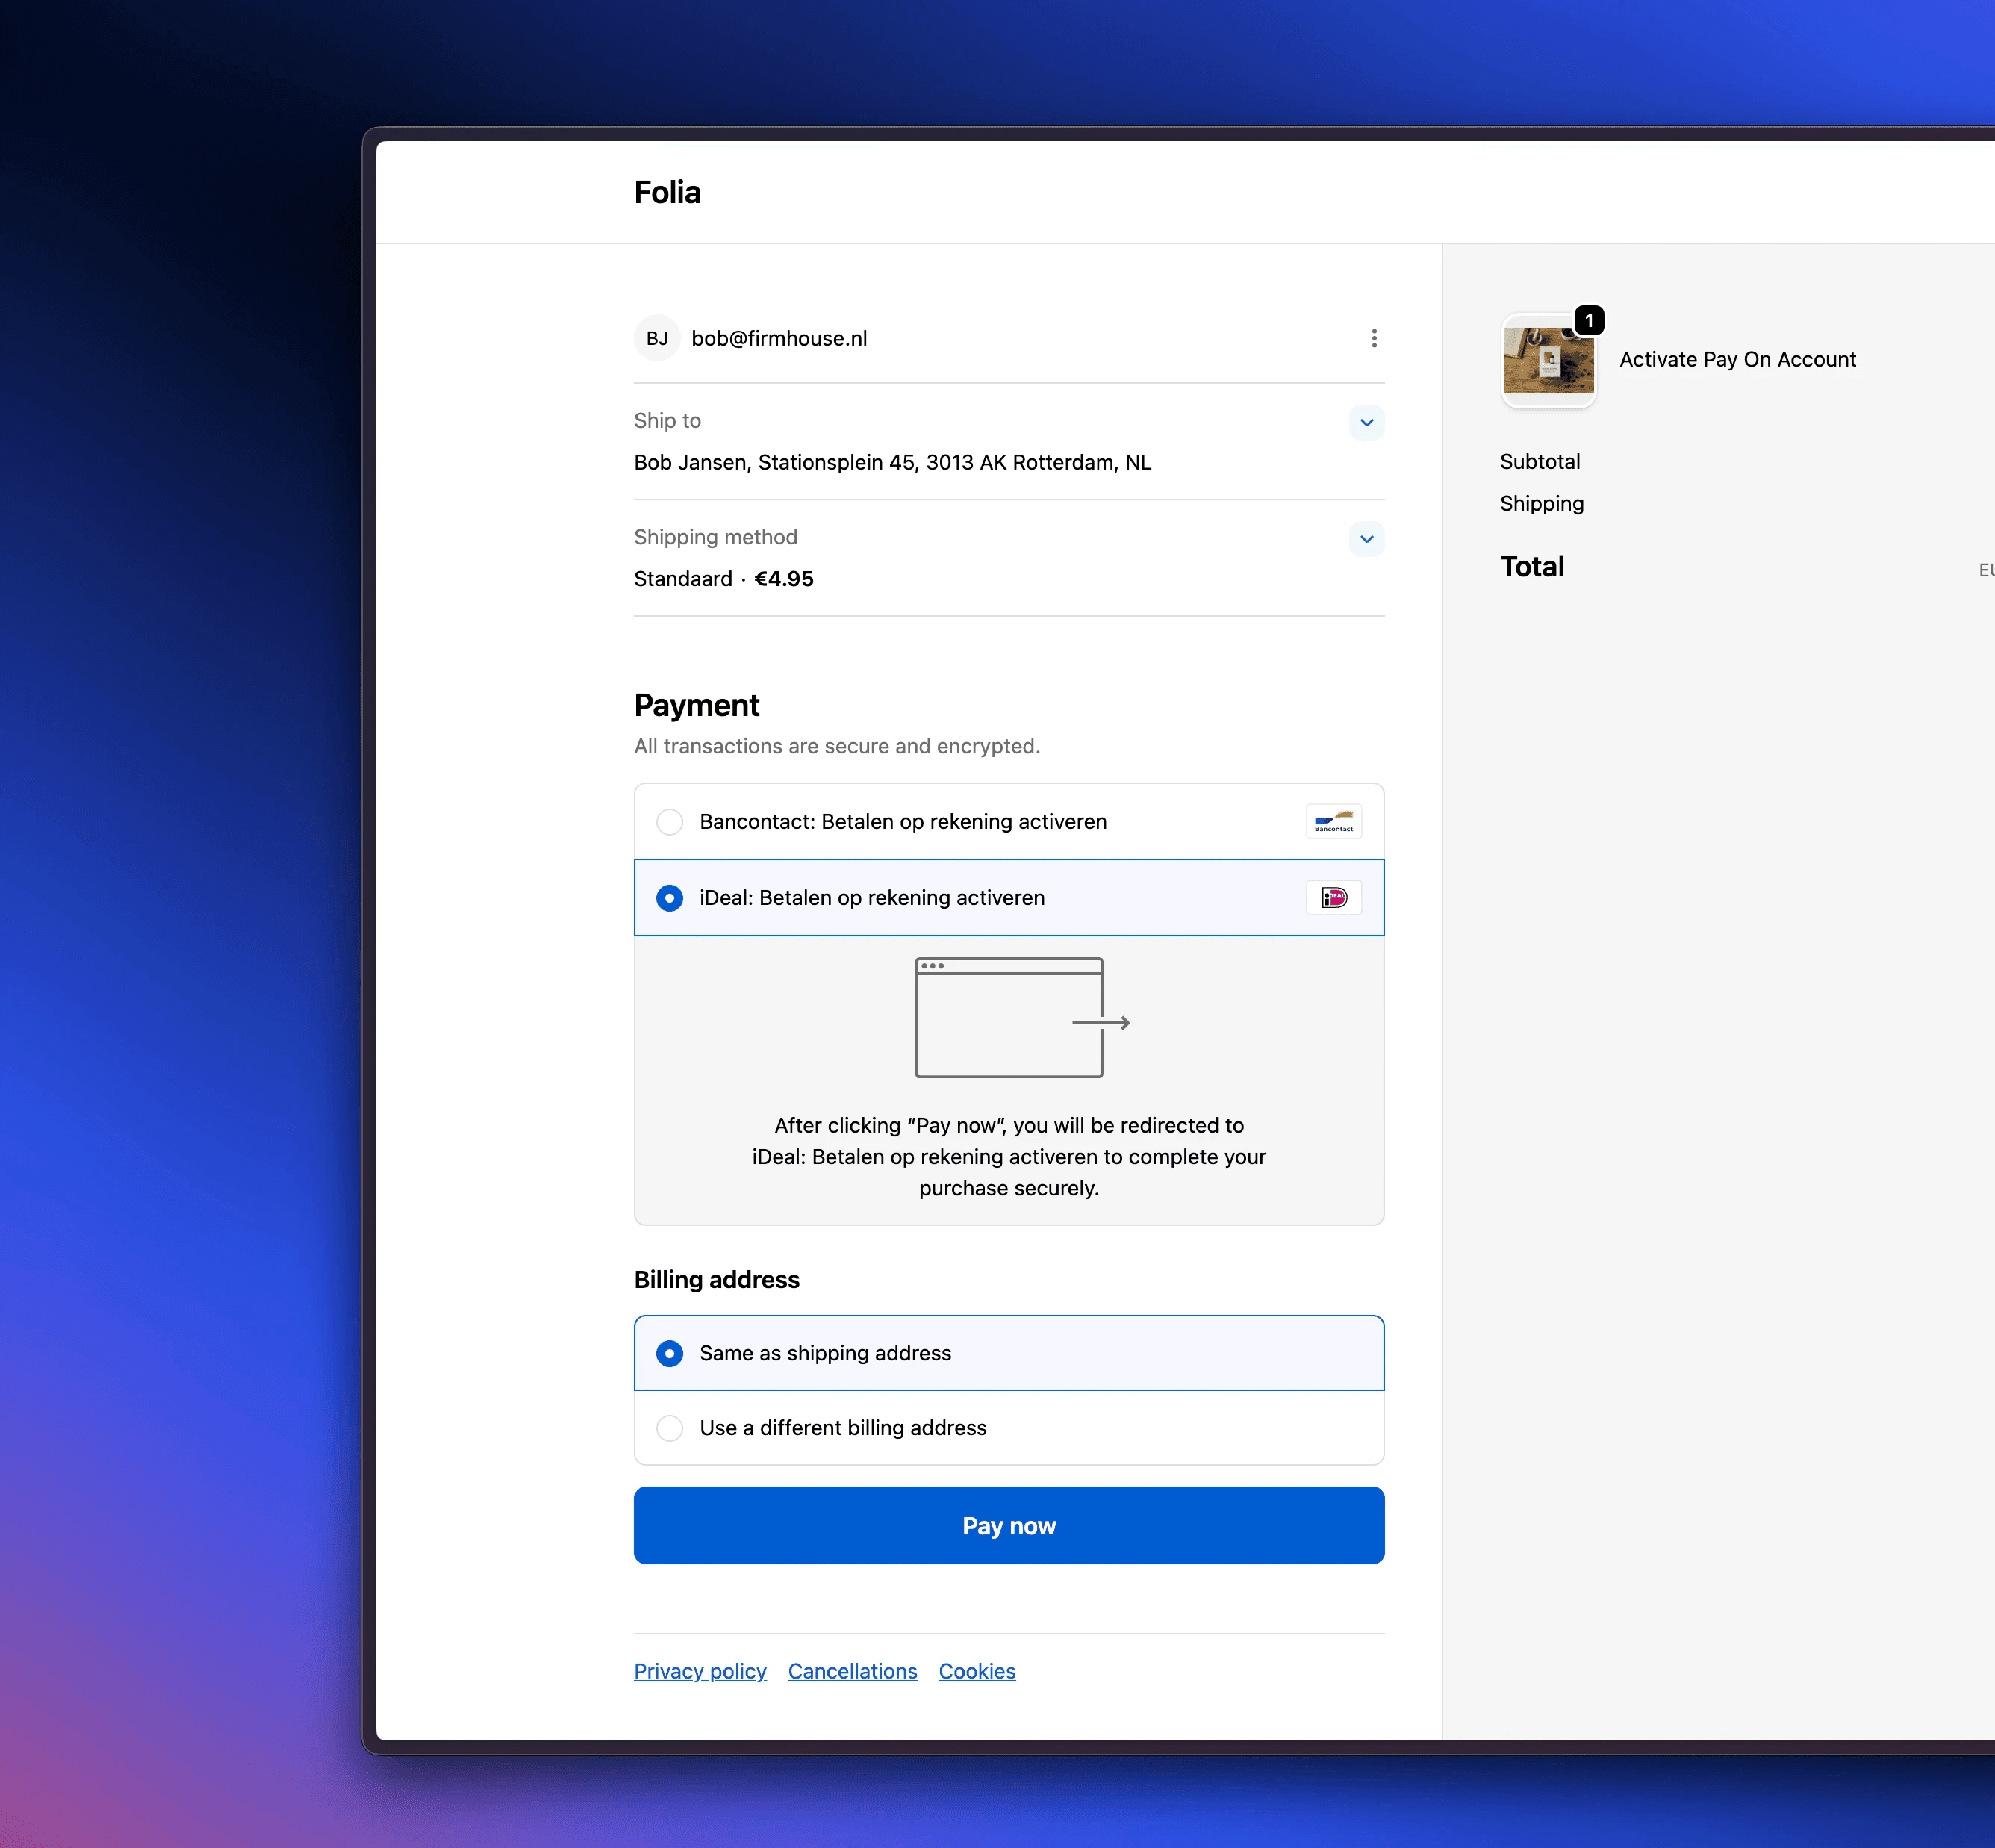1995x1848 pixels.
Task: Select Bancontact payment radio button
Action: point(669,822)
